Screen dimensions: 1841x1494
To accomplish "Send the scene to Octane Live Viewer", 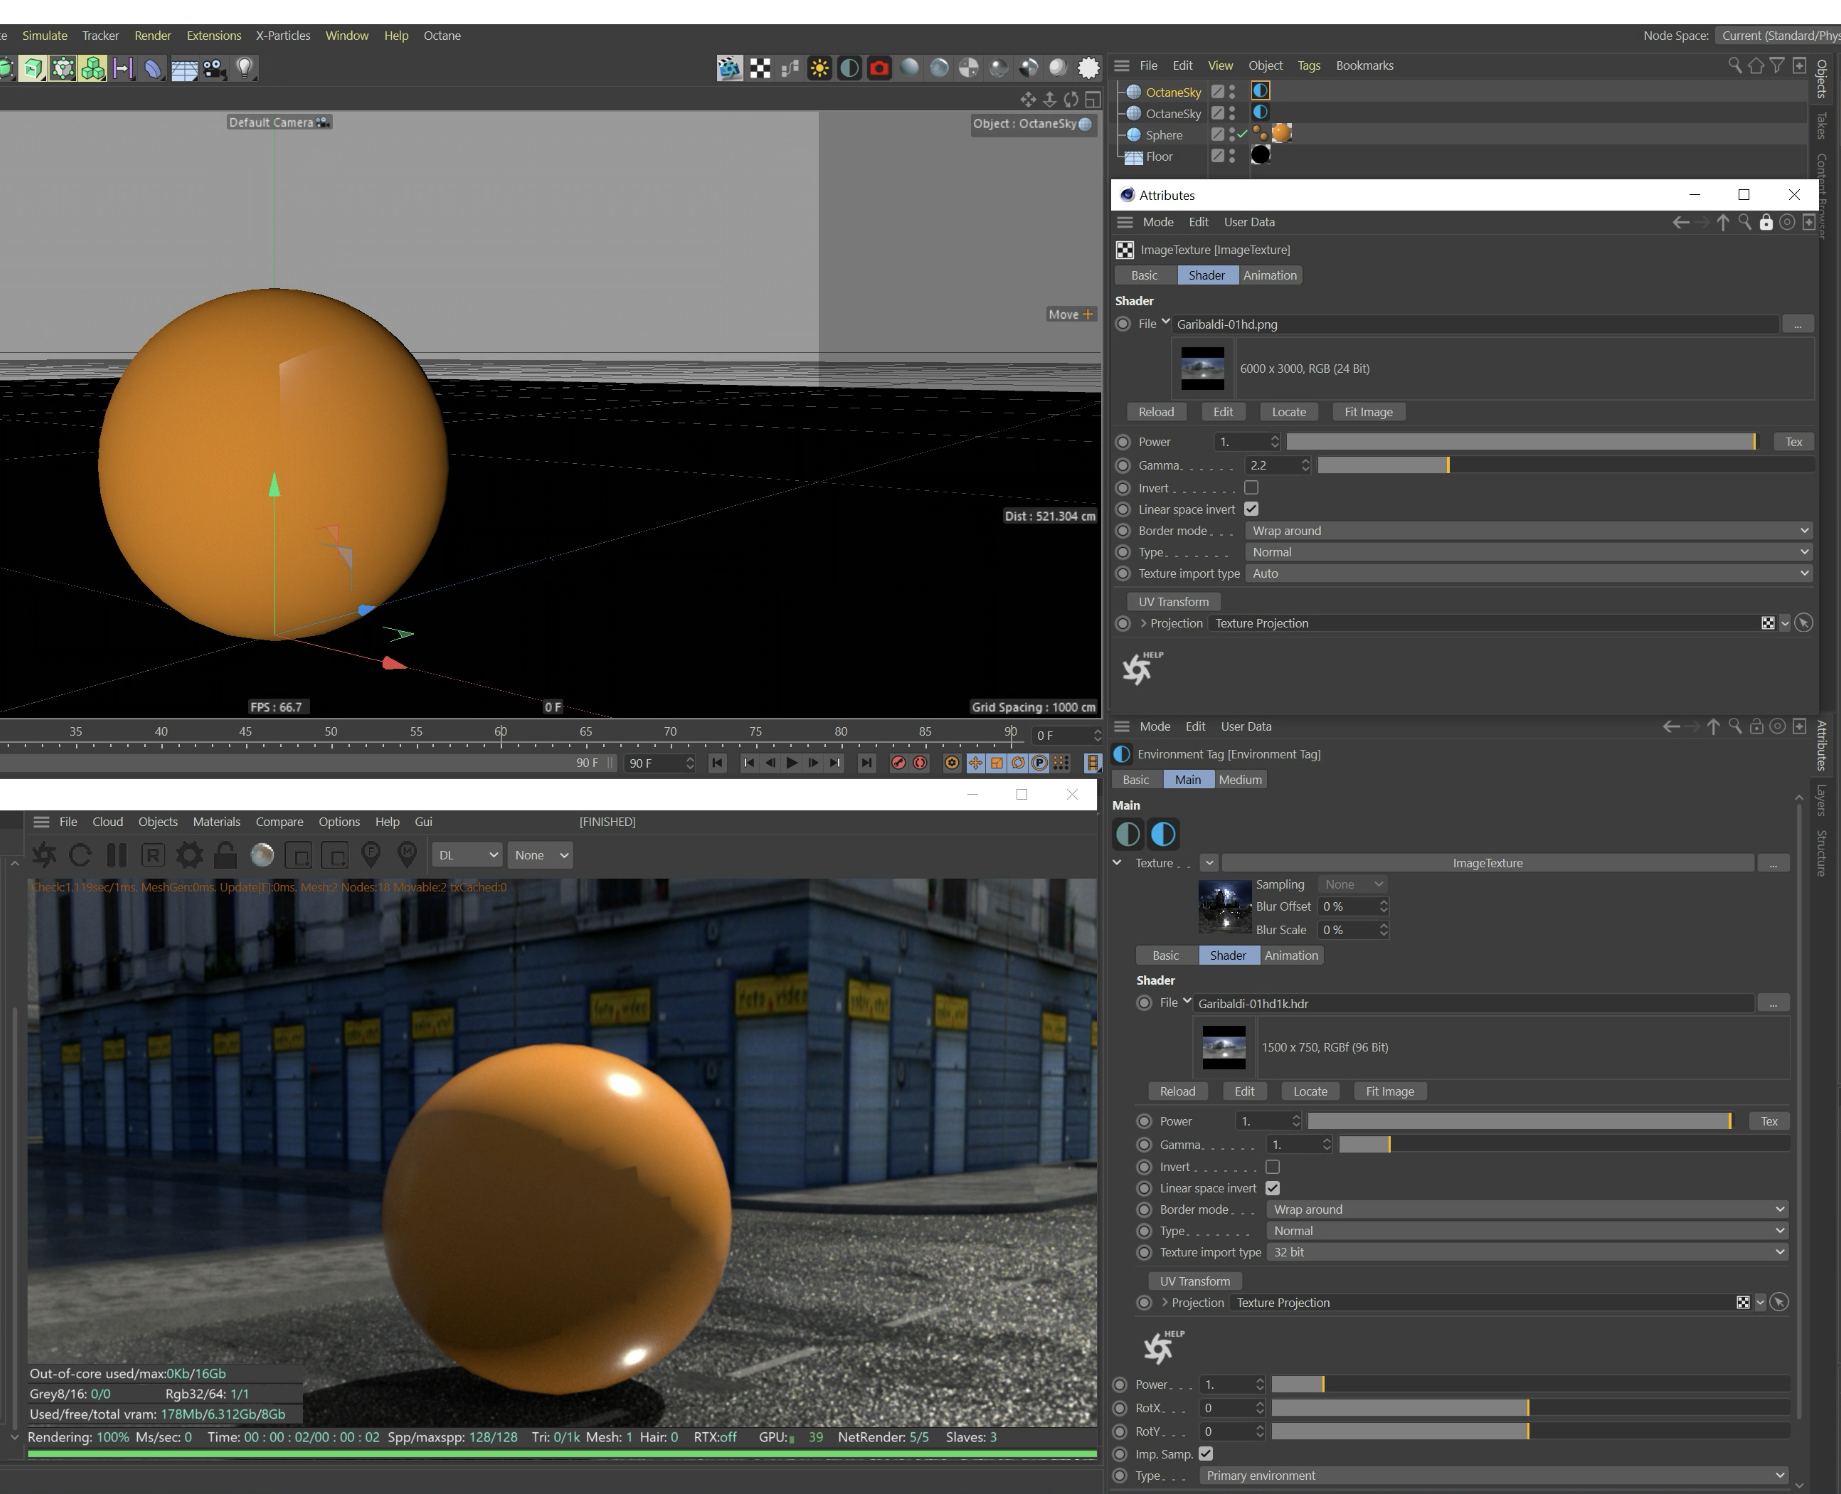I will (45, 855).
